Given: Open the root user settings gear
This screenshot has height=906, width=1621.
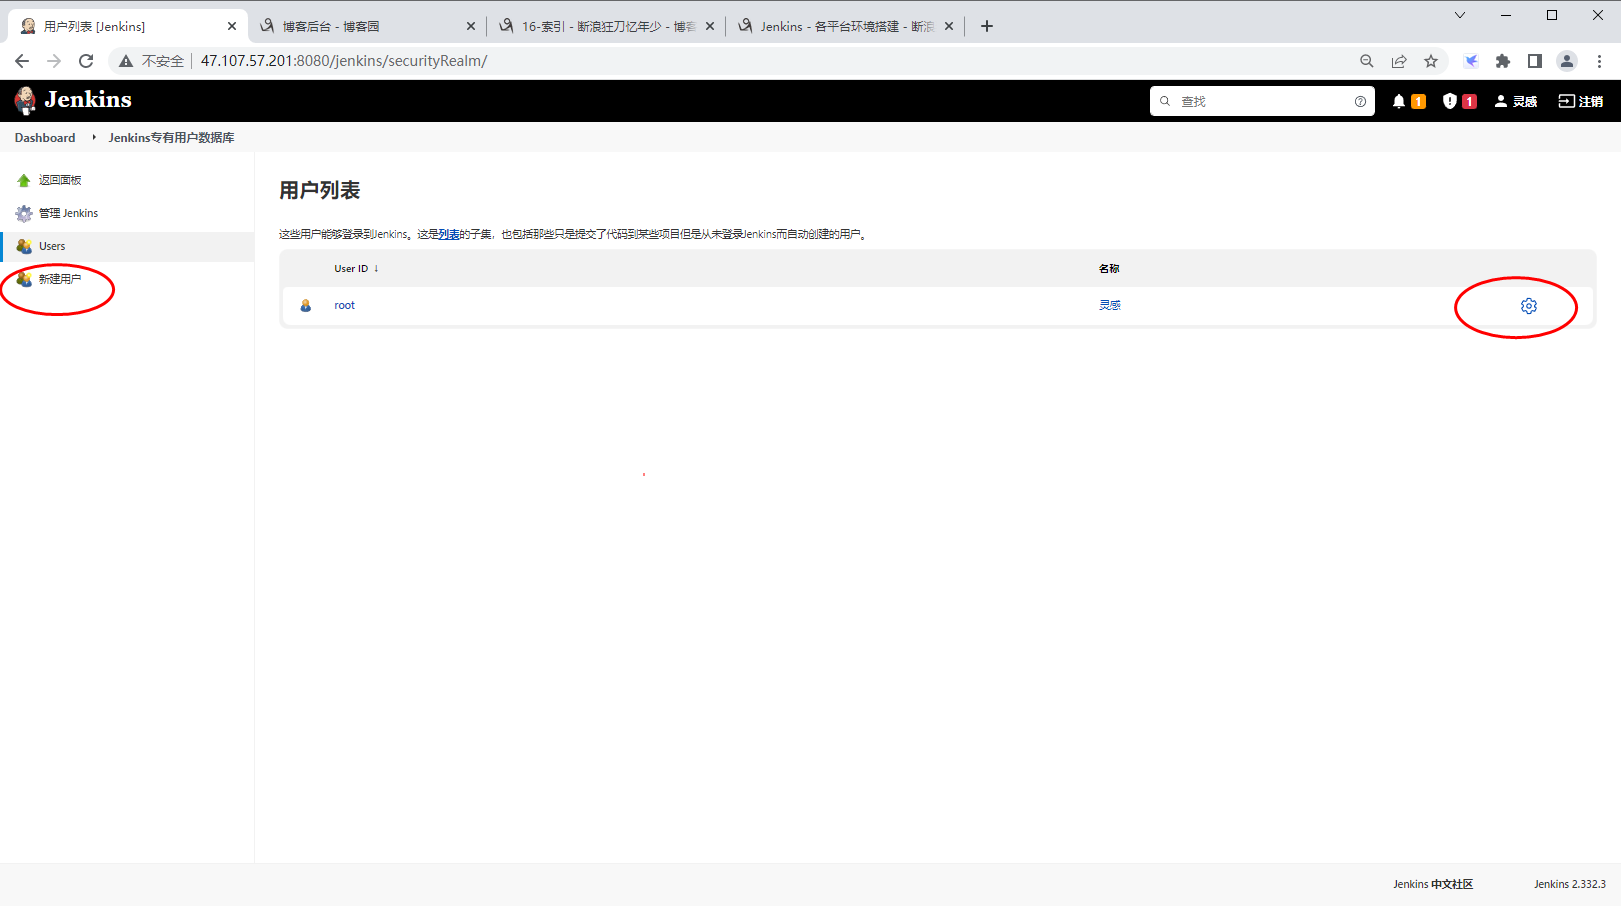Looking at the screenshot, I should pyautogui.click(x=1528, y=306).
